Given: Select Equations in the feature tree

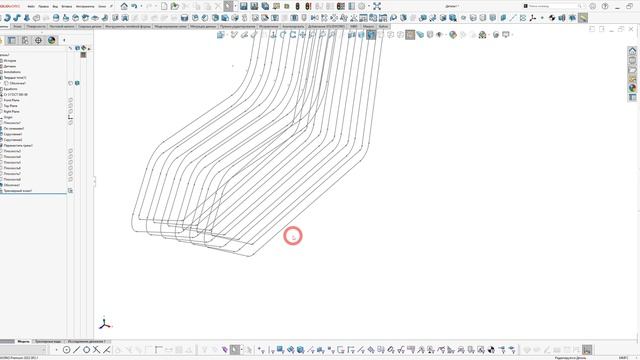Looking at the screenshot, I should 11,89.
